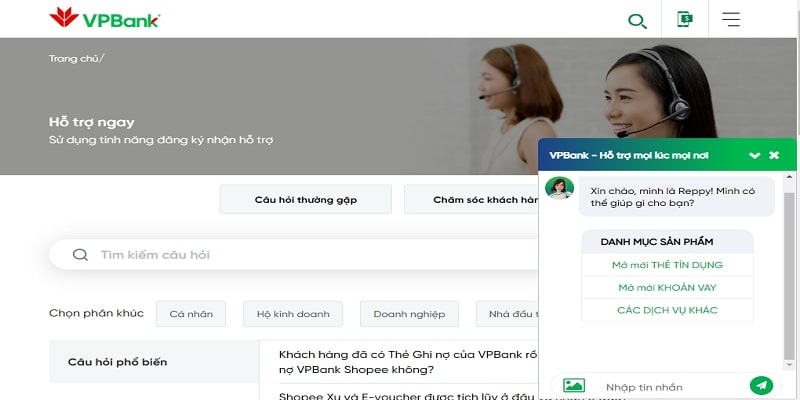The width and height of the screenshot is (800, 400).
Task: Choose Mở mới THẺ TÍN DỤNG option
Action: coord(667,265)
